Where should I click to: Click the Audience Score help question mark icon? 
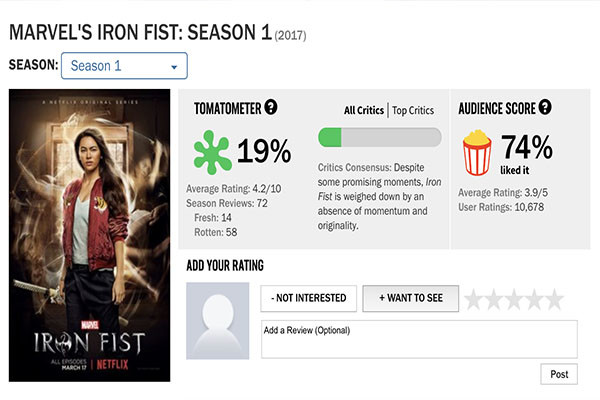(545, 107)
